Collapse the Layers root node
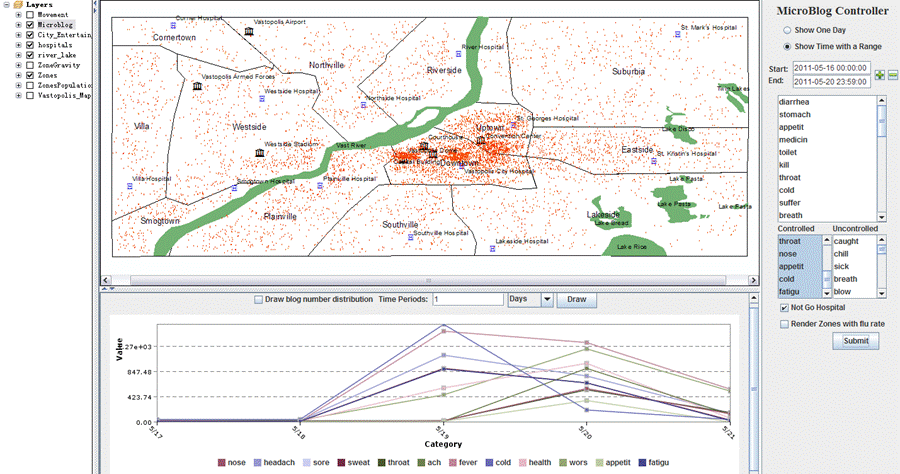 point(6,5)
